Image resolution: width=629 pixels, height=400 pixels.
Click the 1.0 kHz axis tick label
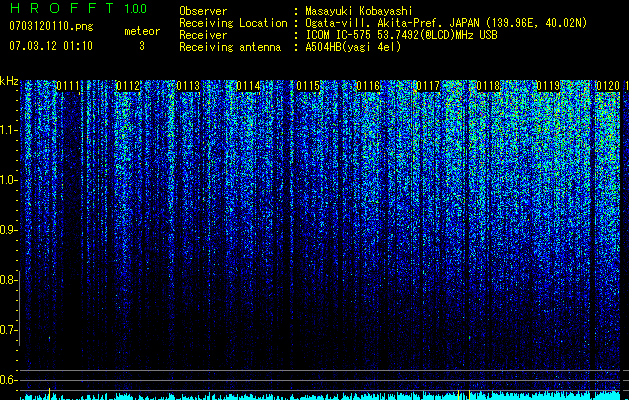(x=8, y=180)
